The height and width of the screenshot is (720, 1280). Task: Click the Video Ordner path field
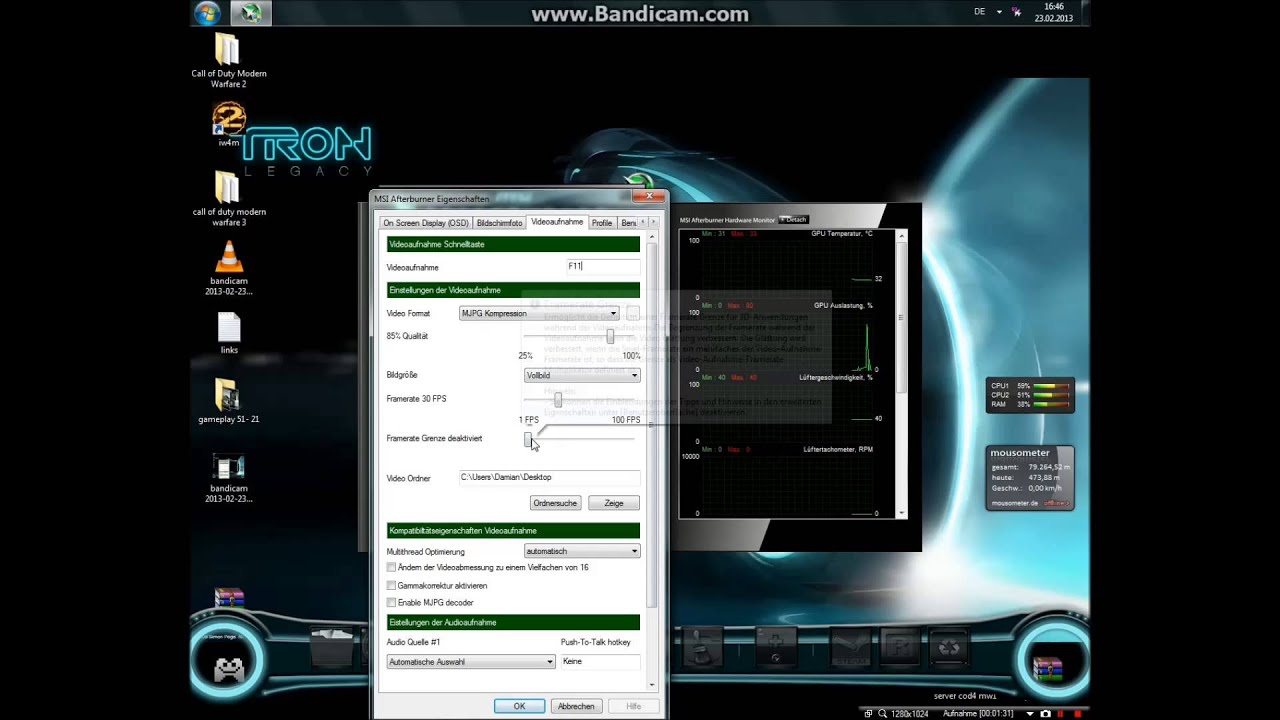(549, 477)
